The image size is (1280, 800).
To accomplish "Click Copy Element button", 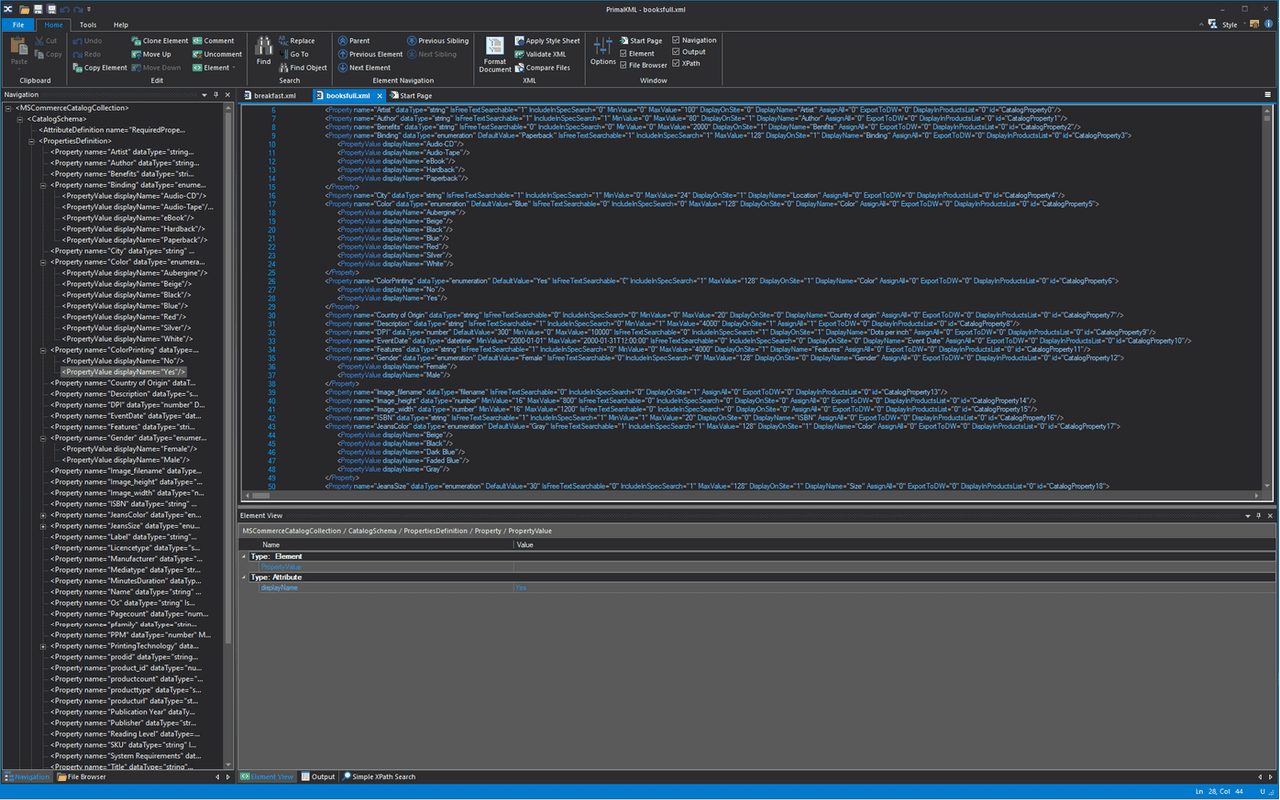I will click(x=100, y=68).
